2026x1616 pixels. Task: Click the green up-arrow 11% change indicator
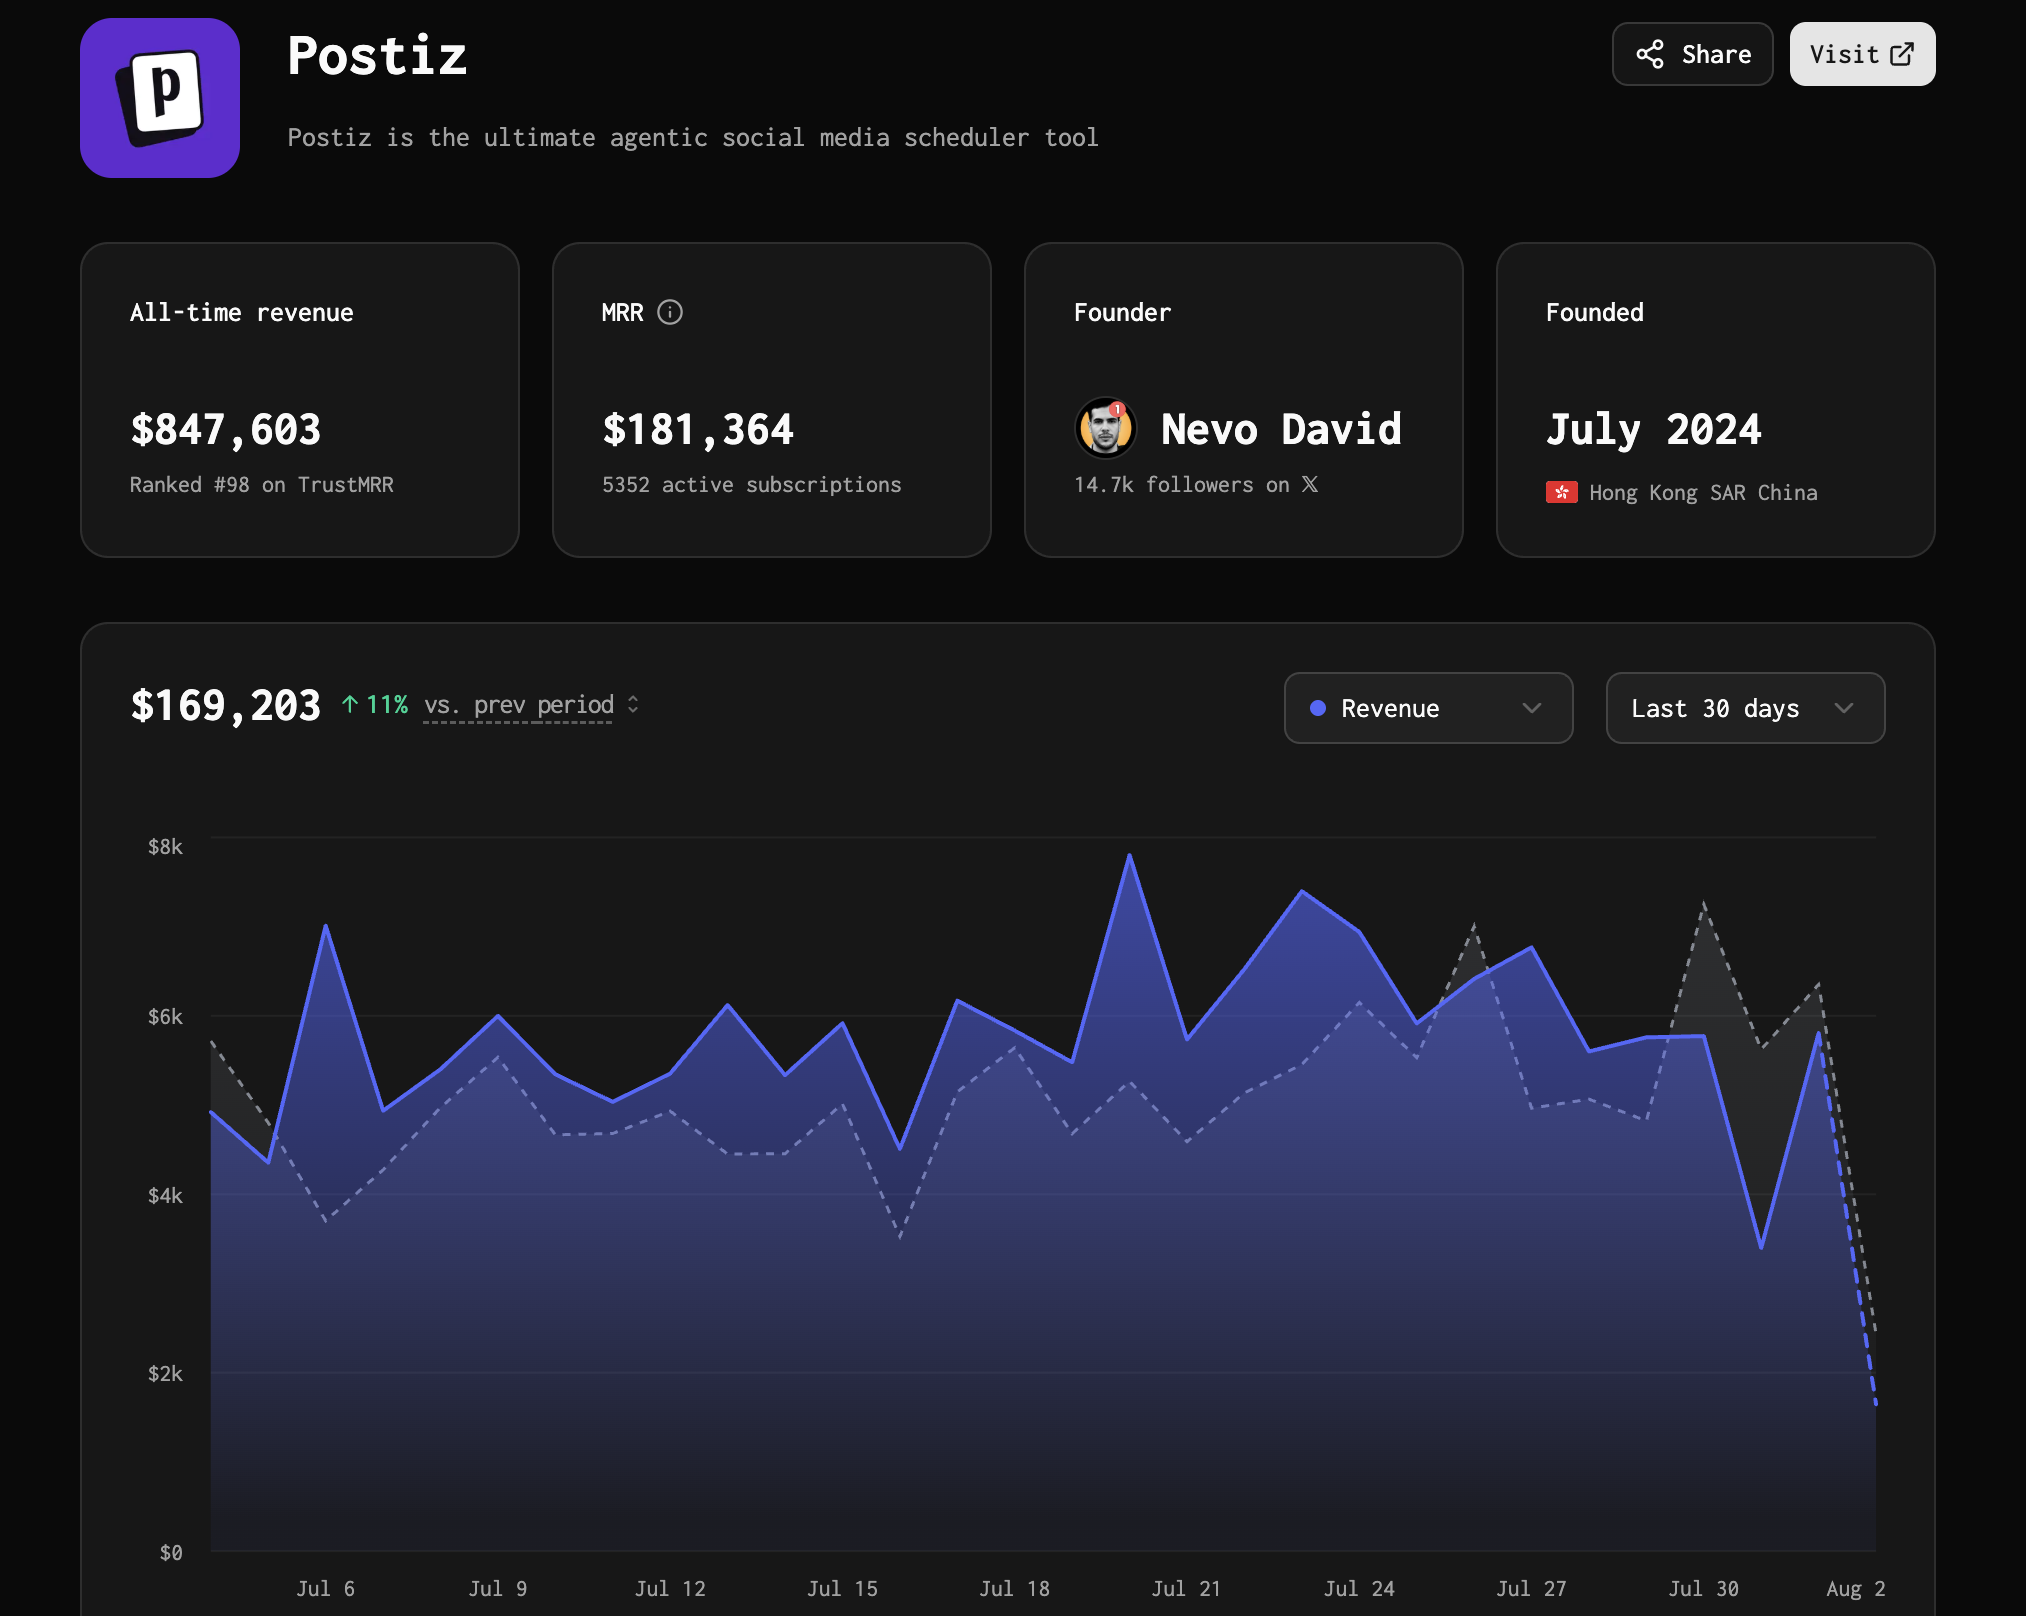click(x=375, y=705)
